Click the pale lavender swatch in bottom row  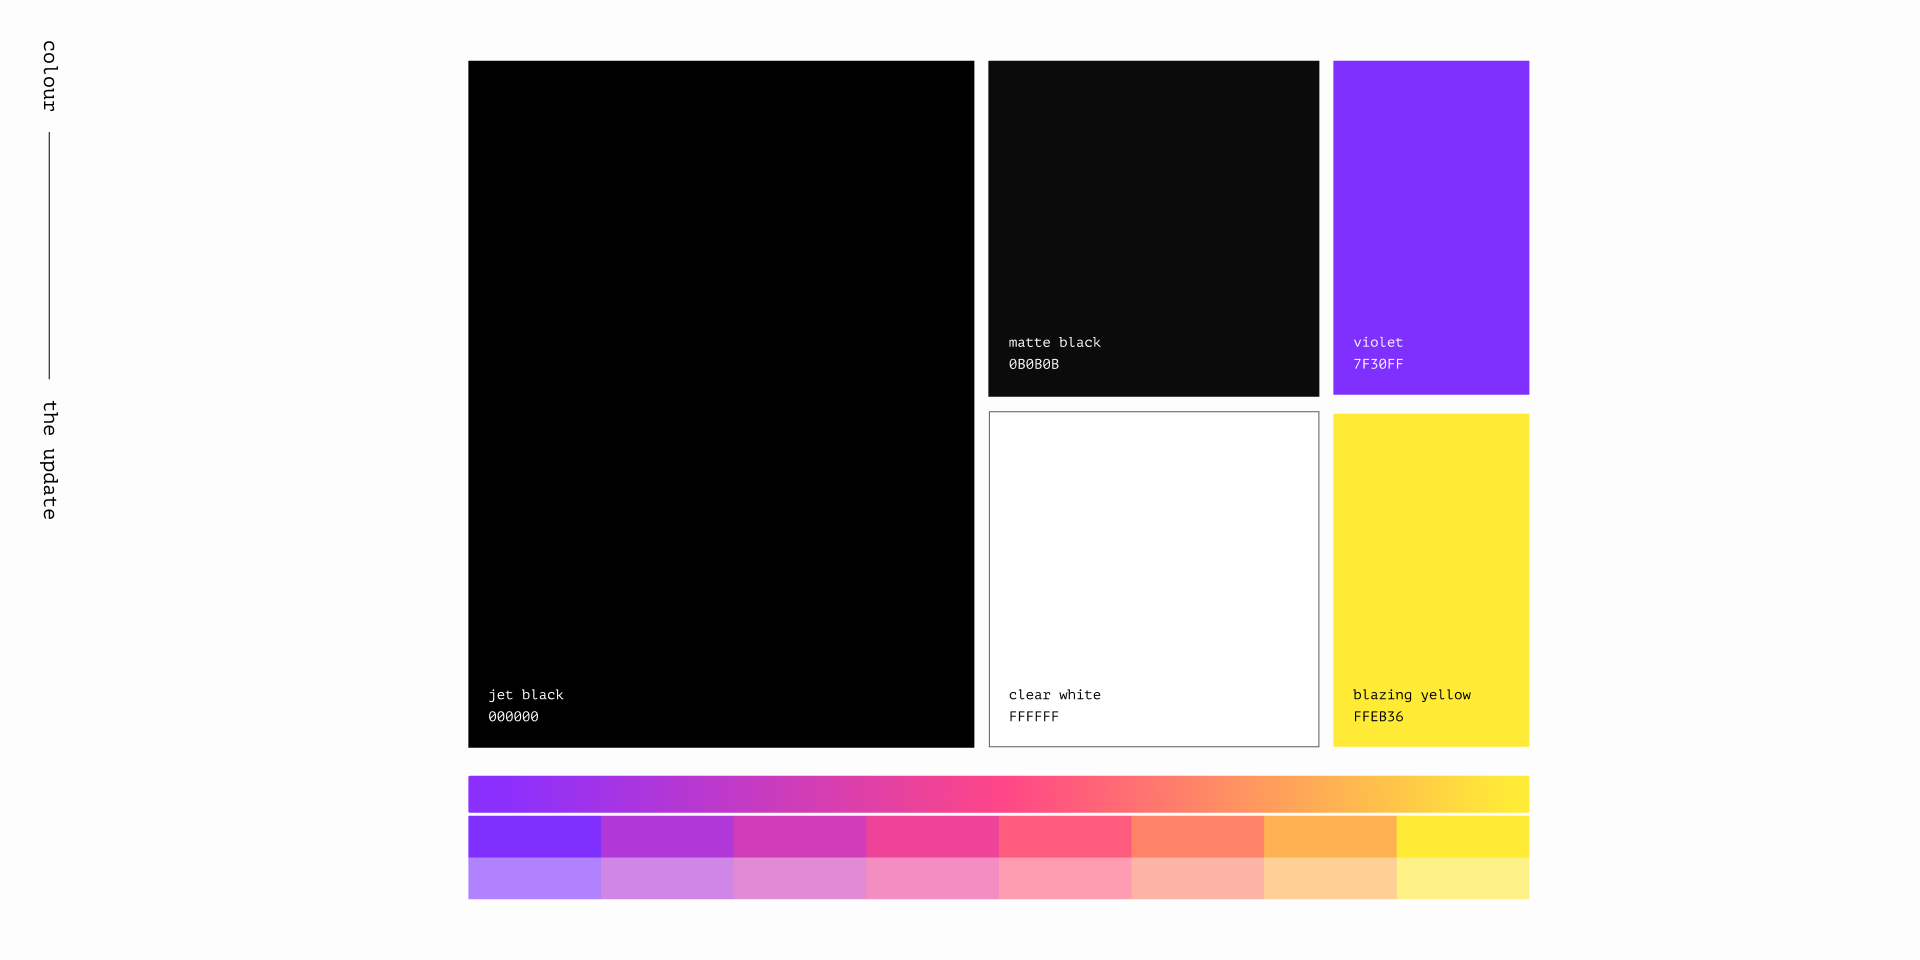point(534,878)
